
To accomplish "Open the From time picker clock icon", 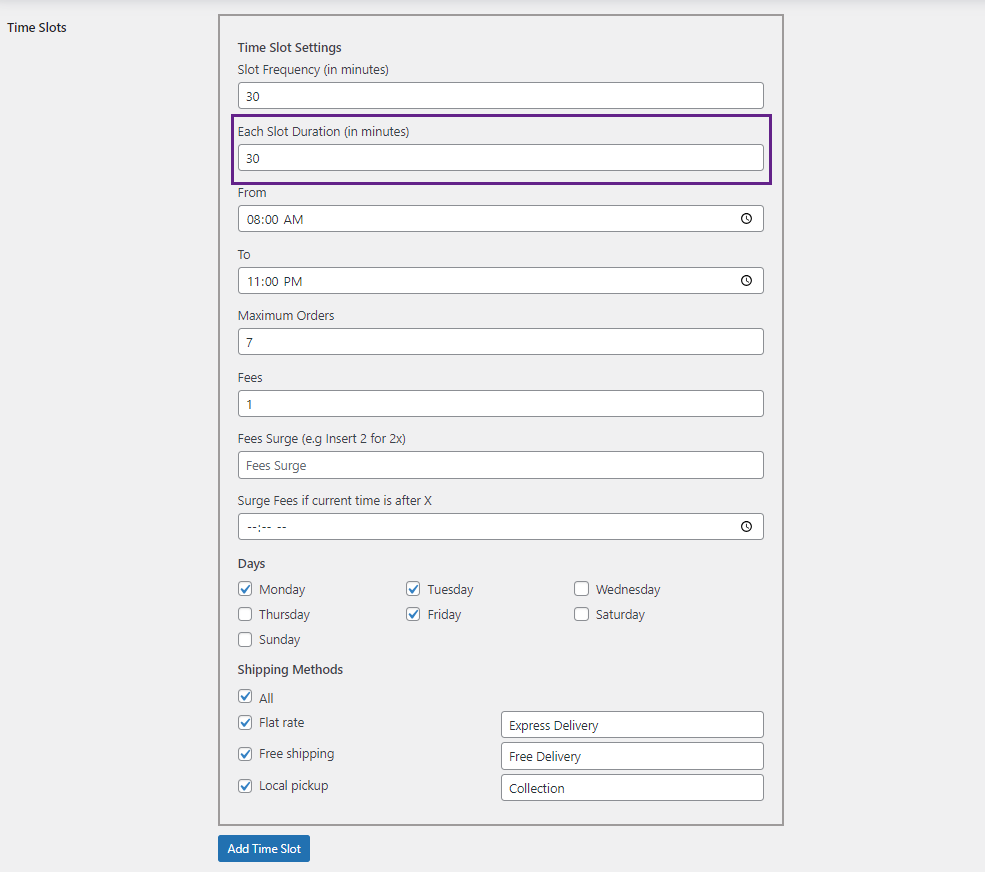I will click(x=746, y=219).
